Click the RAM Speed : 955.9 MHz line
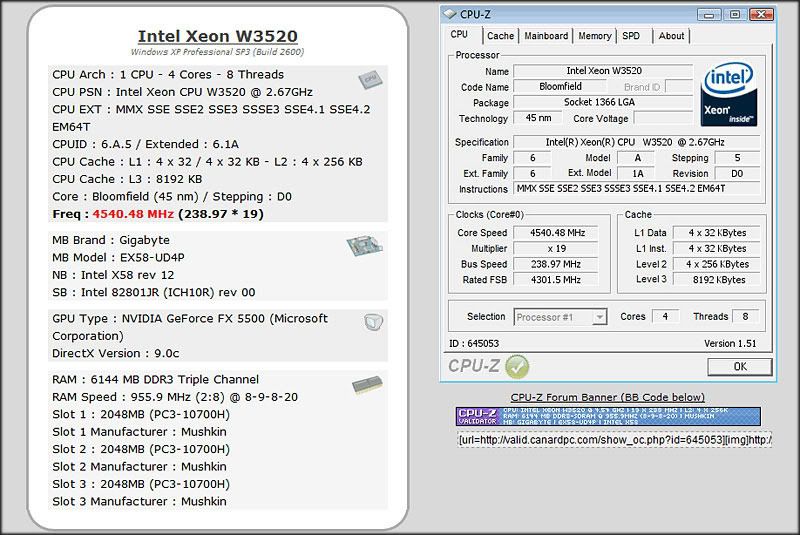The width and height of the screenshot is (800, 535). (x=175, y=397)
